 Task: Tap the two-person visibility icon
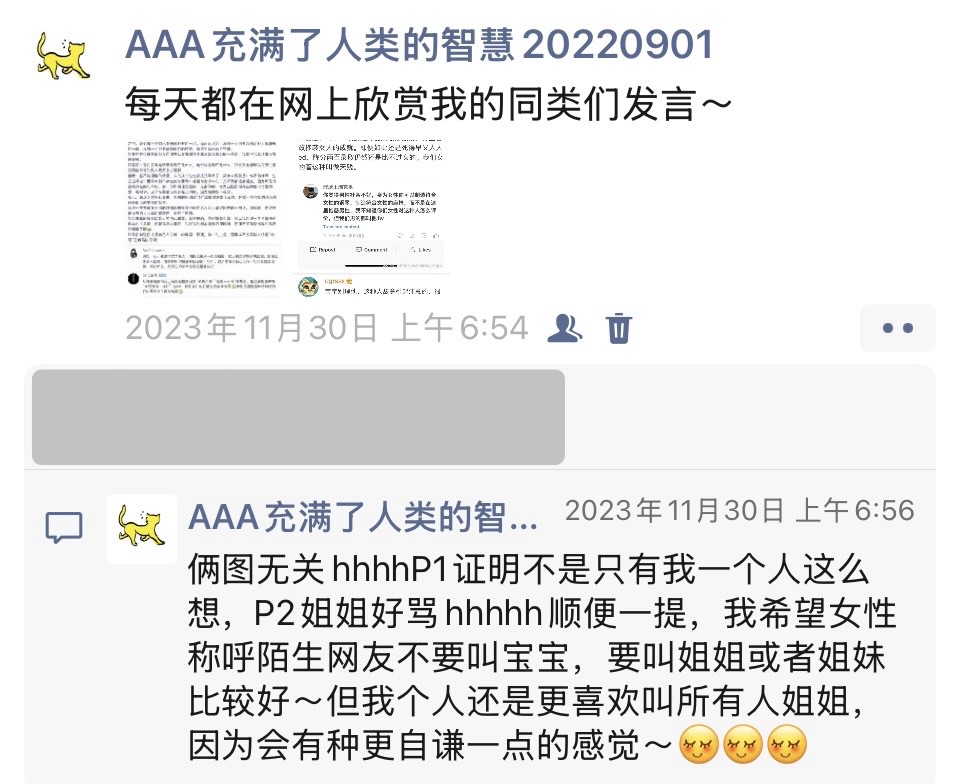565,328
